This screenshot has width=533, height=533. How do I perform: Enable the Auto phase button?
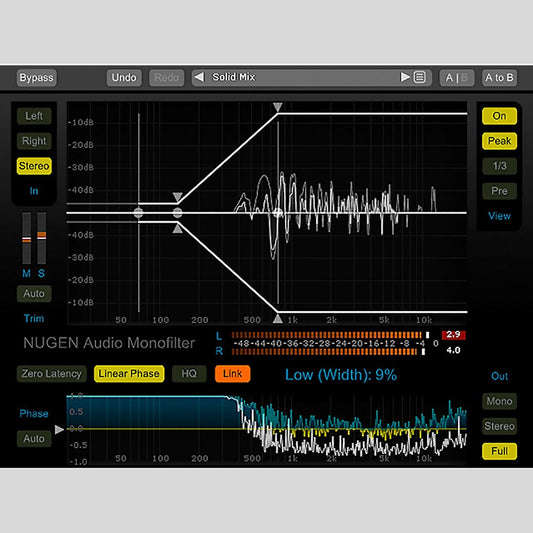[x=34, y=439]
